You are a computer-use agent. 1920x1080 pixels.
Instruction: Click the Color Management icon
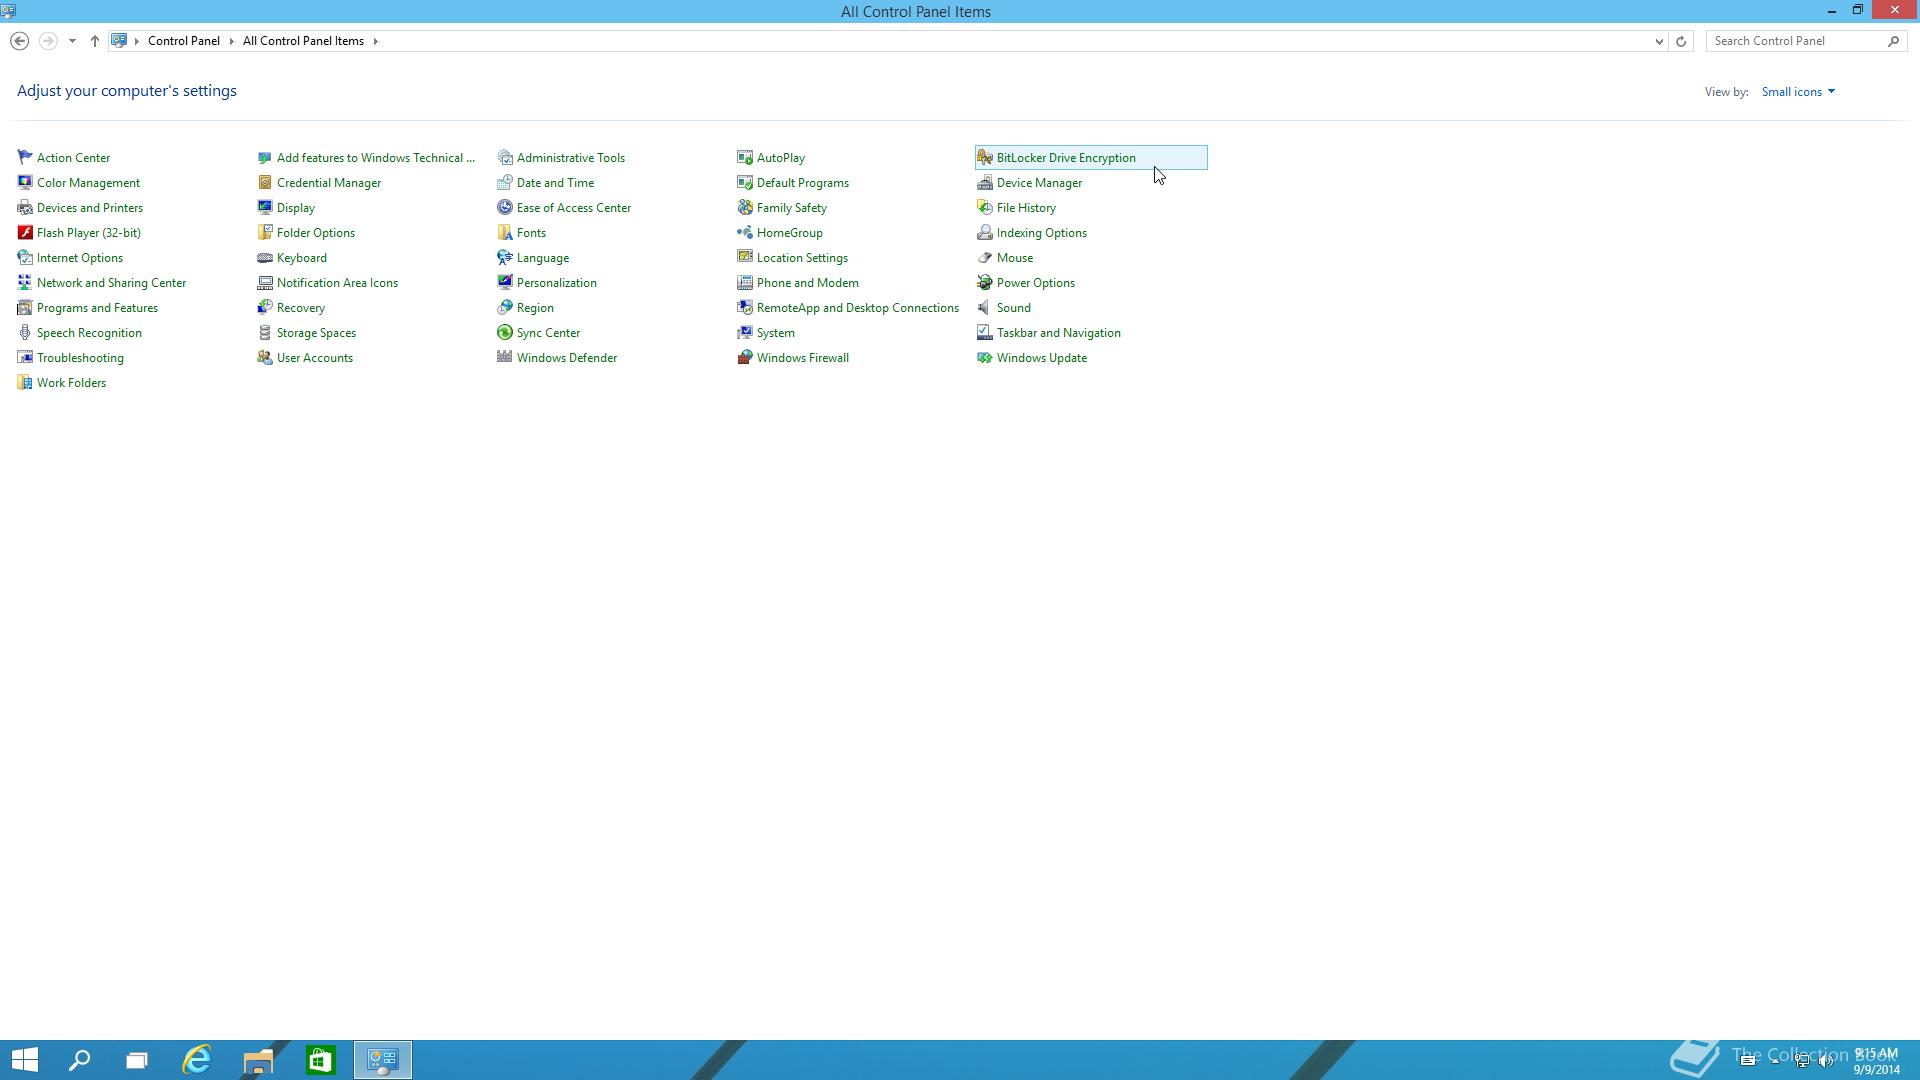[25, 182]
